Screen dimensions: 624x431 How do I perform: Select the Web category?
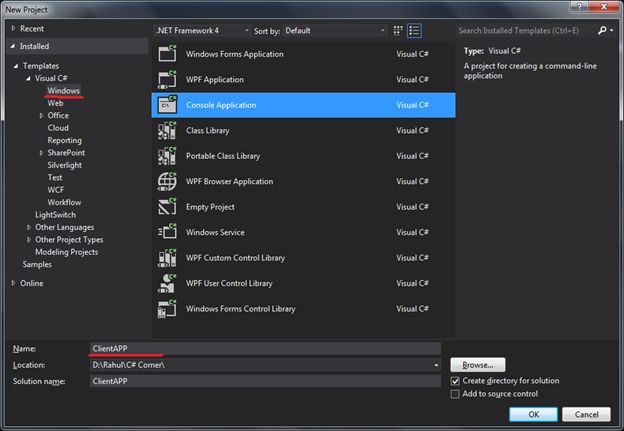55,103
